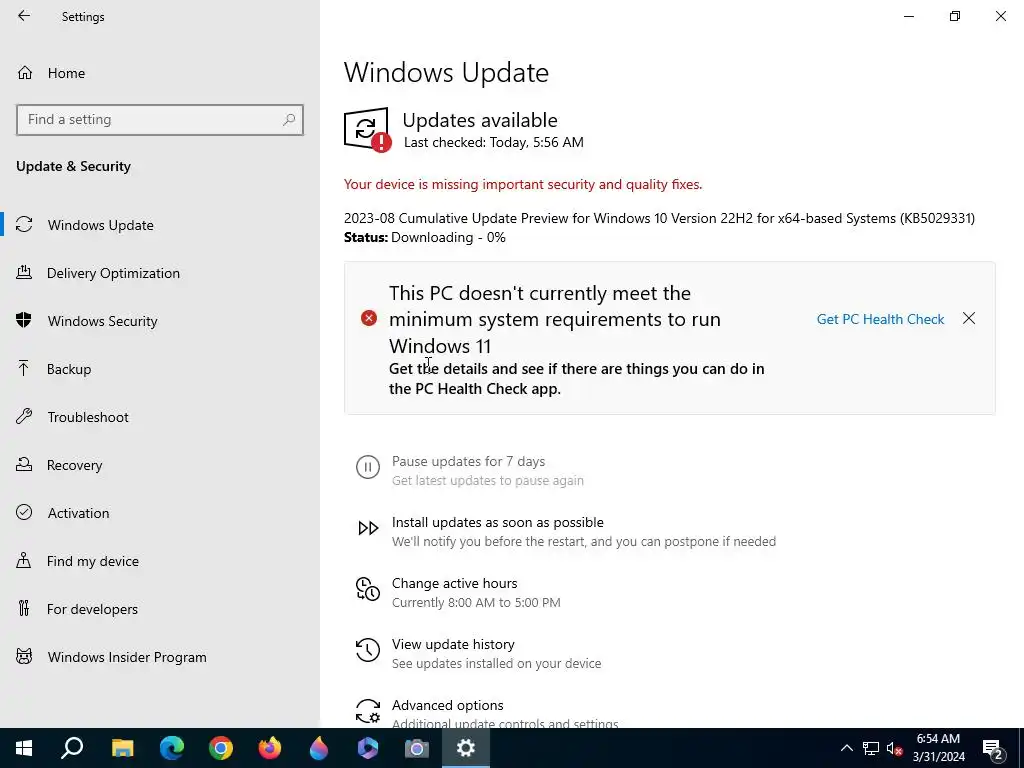Open taskbar Search
The width and height of the screenshot is (1024, 768).
click(72, 748)
